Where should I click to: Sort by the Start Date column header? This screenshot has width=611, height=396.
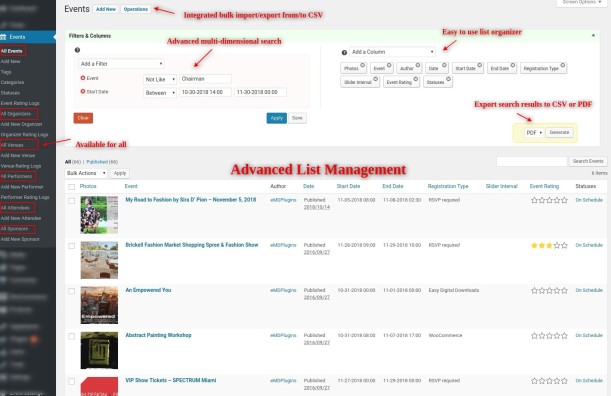[348, 186]
